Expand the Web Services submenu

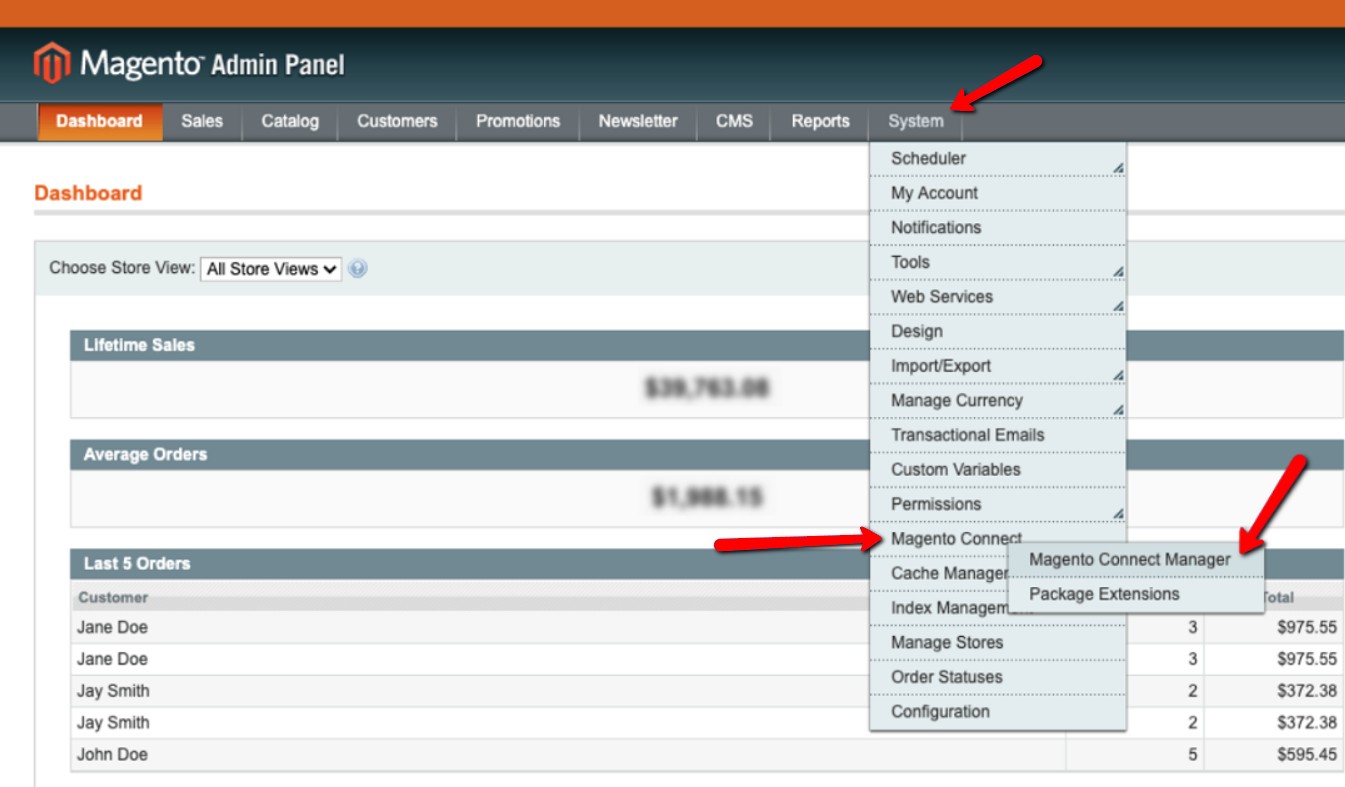pos(998,297)
